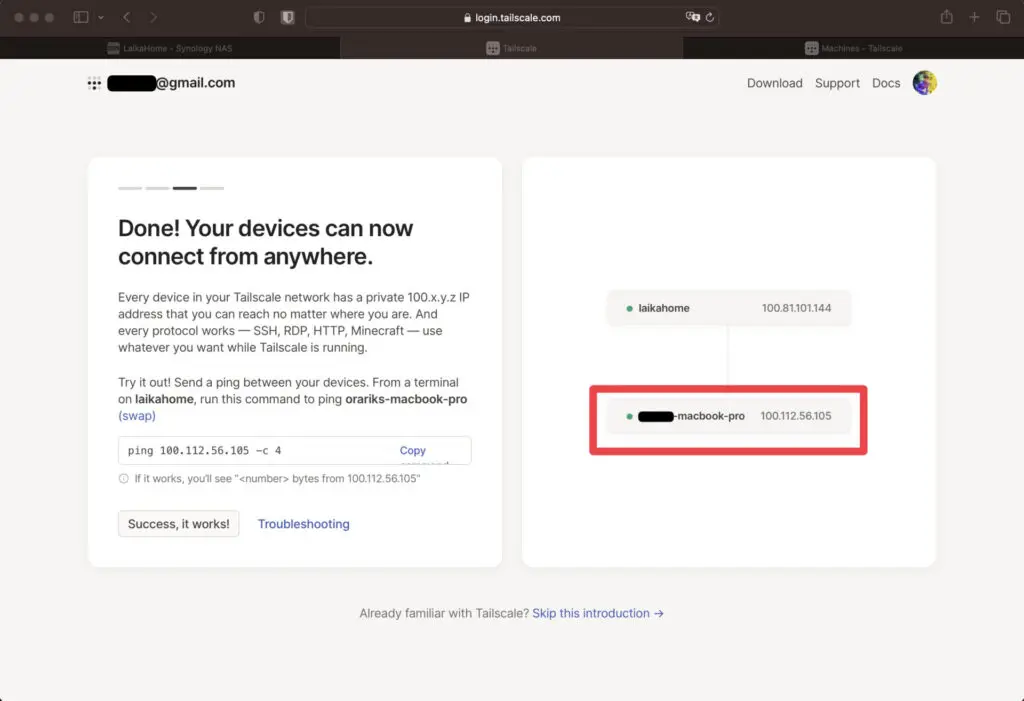Open the Docs link in the header
This screenshot has width=1024, height=701.
click(886, 83)
